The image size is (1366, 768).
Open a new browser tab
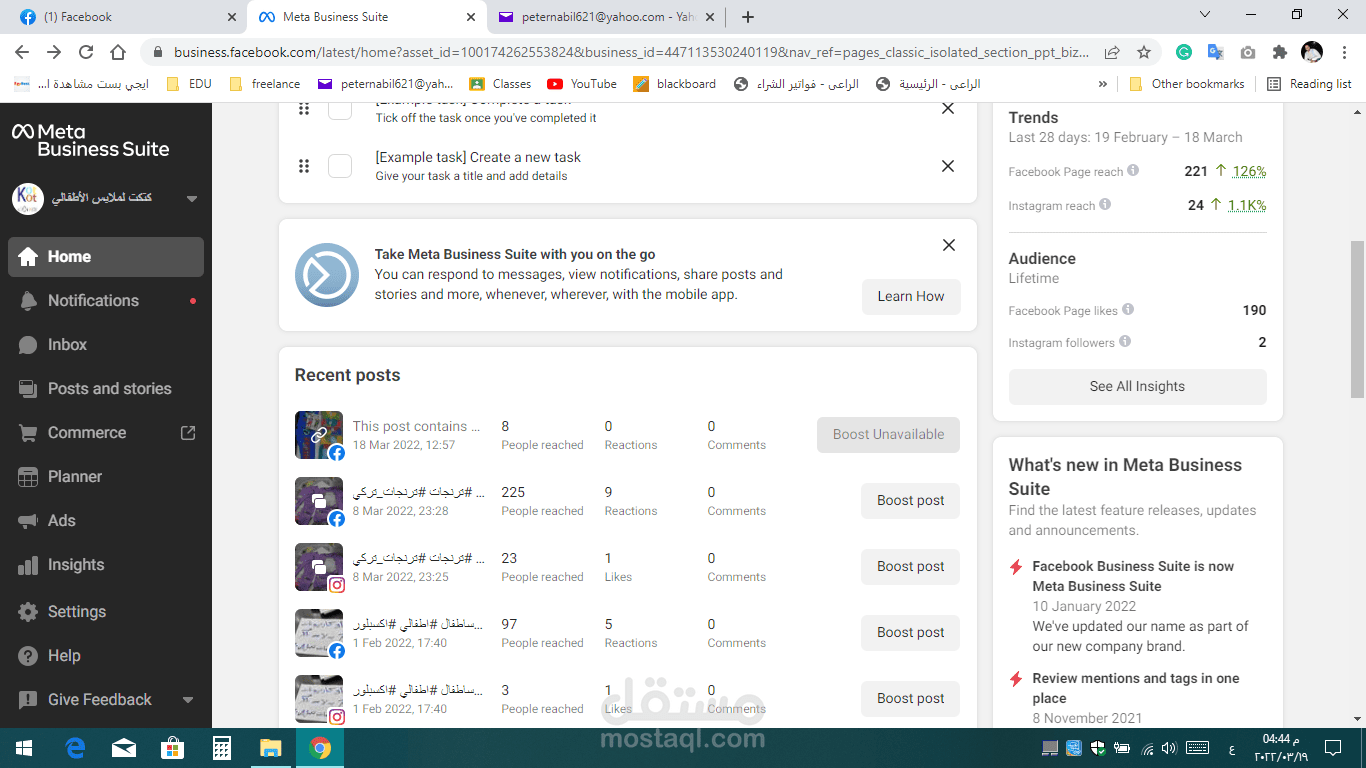click(x=748, y=17)
